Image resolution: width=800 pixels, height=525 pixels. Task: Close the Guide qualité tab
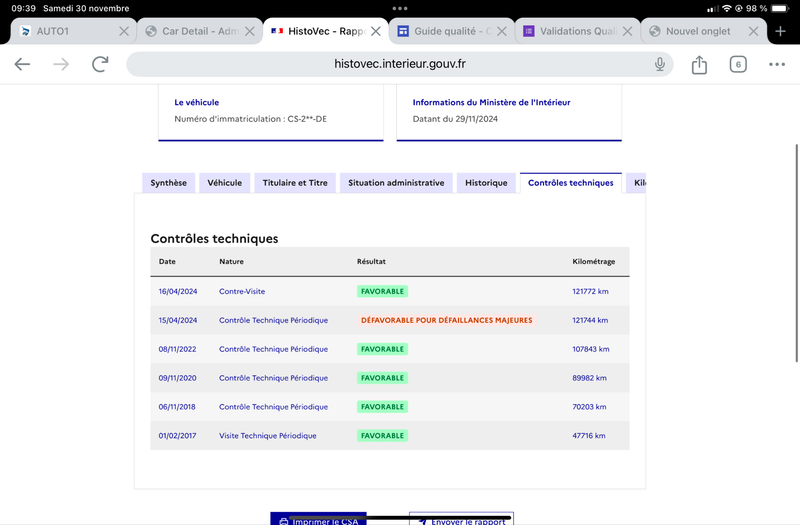click(x=502, y=32)
